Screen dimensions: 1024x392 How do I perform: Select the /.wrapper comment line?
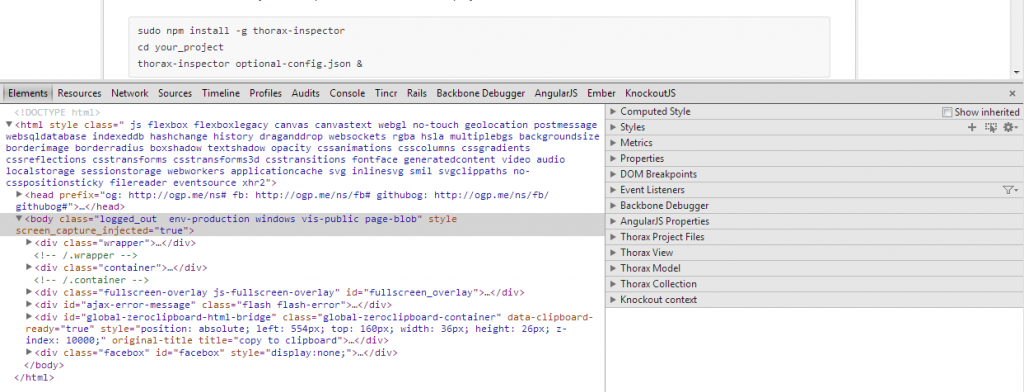click(x=86, y=255)
